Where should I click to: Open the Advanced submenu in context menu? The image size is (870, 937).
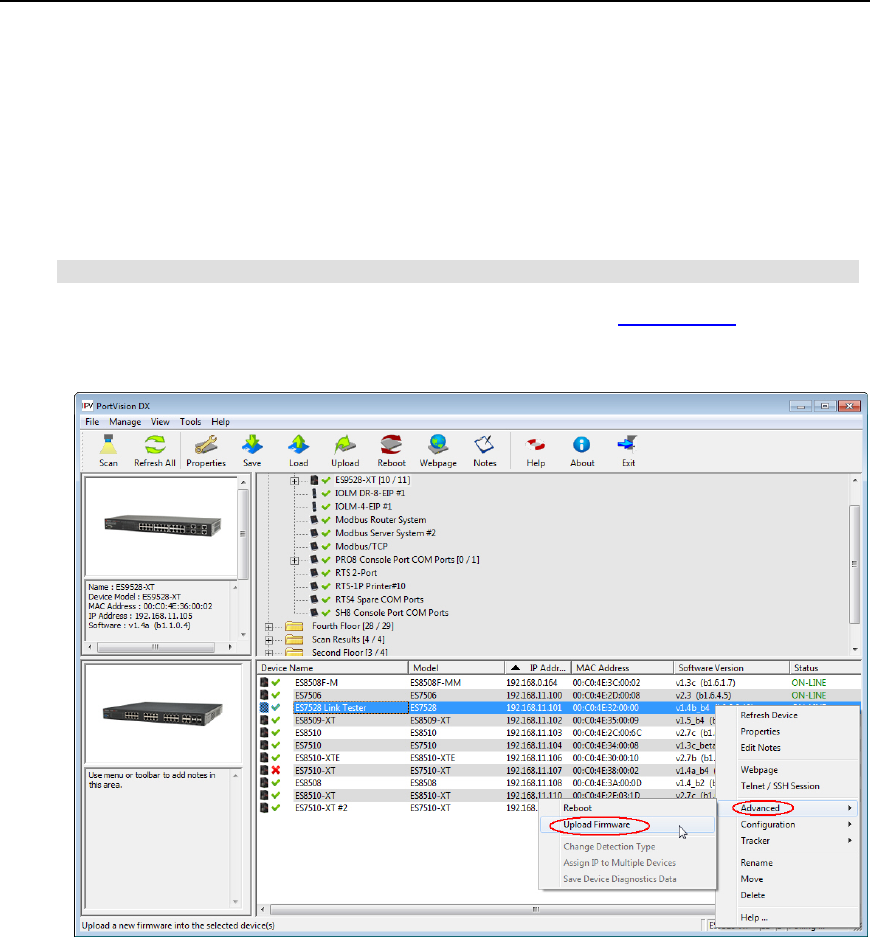pos(788,808)
